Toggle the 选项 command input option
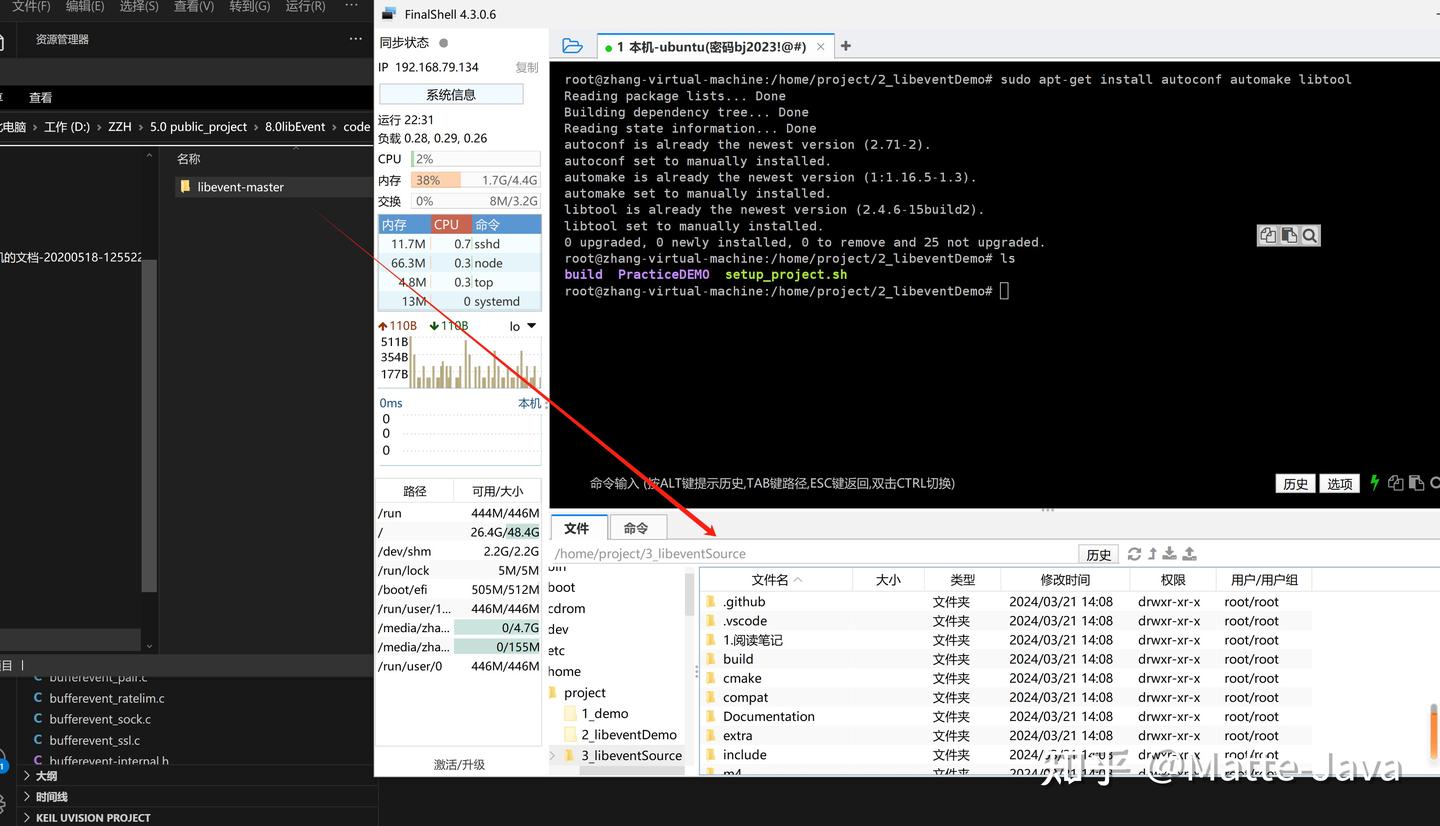This screenshot has width=1440, height=826. [x=1339, y=483]
